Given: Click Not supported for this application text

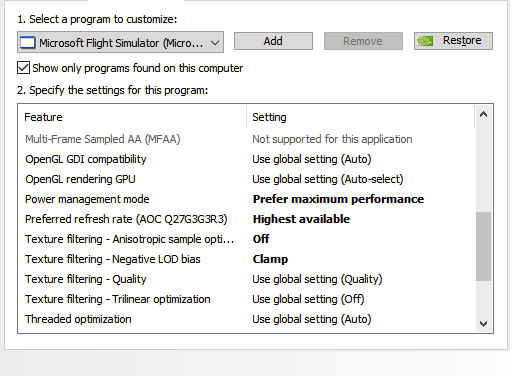Looking at the screenshot, I should [x=332, y=139].
